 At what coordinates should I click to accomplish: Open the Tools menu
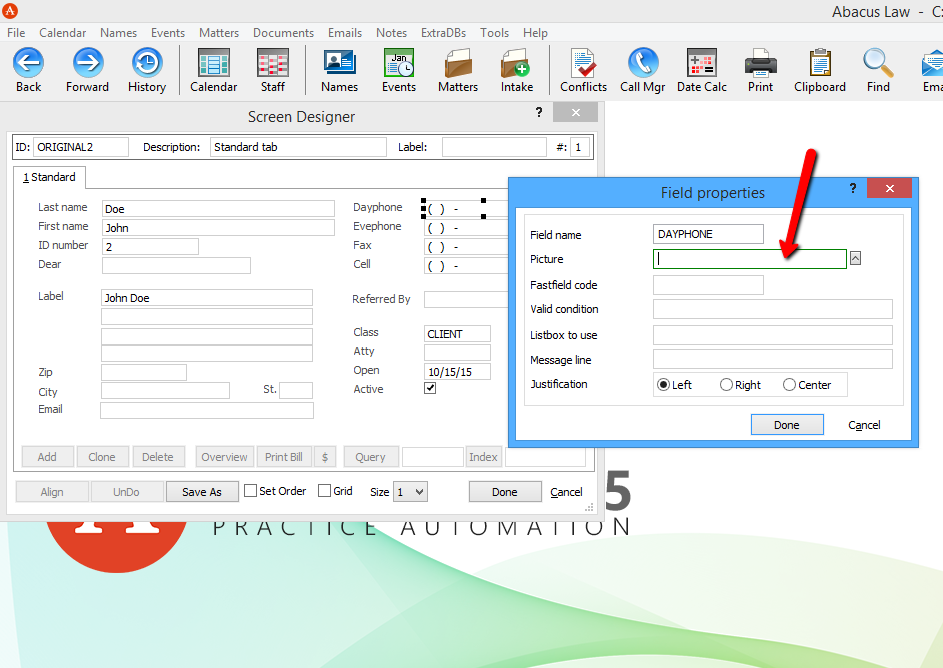494,33
